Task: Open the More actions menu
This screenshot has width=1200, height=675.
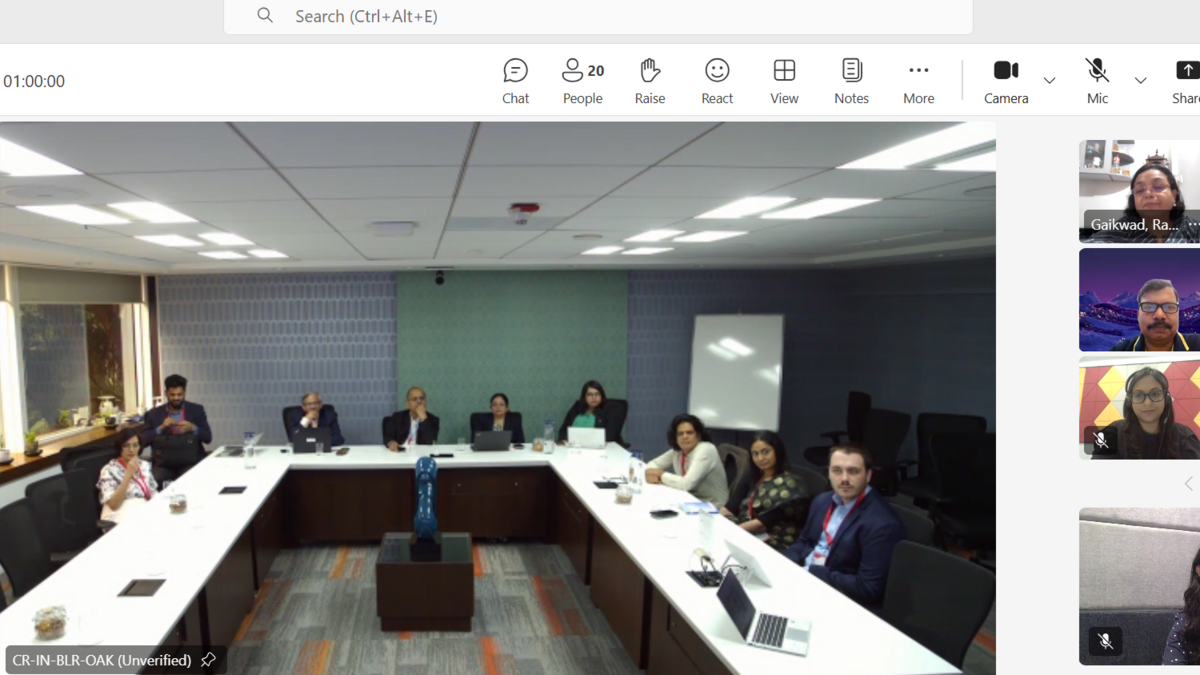Action: pyautogui.click(x=918, y=81)
